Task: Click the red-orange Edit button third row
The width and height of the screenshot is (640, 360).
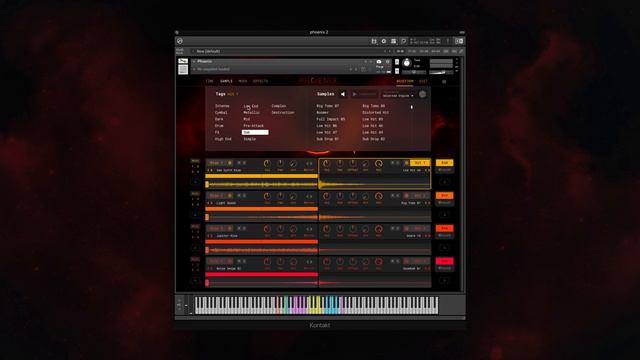Action: pyautogui.click(x=444, y=228)
